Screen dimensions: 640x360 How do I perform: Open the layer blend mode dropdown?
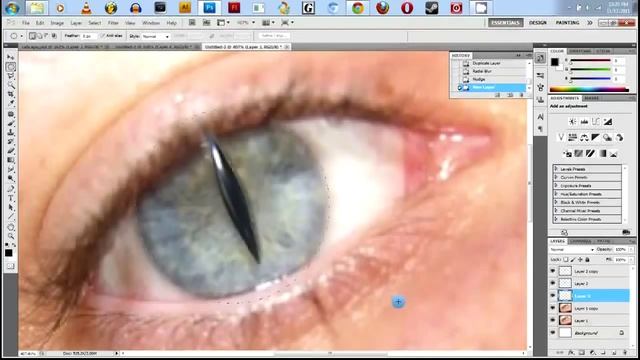571,249
